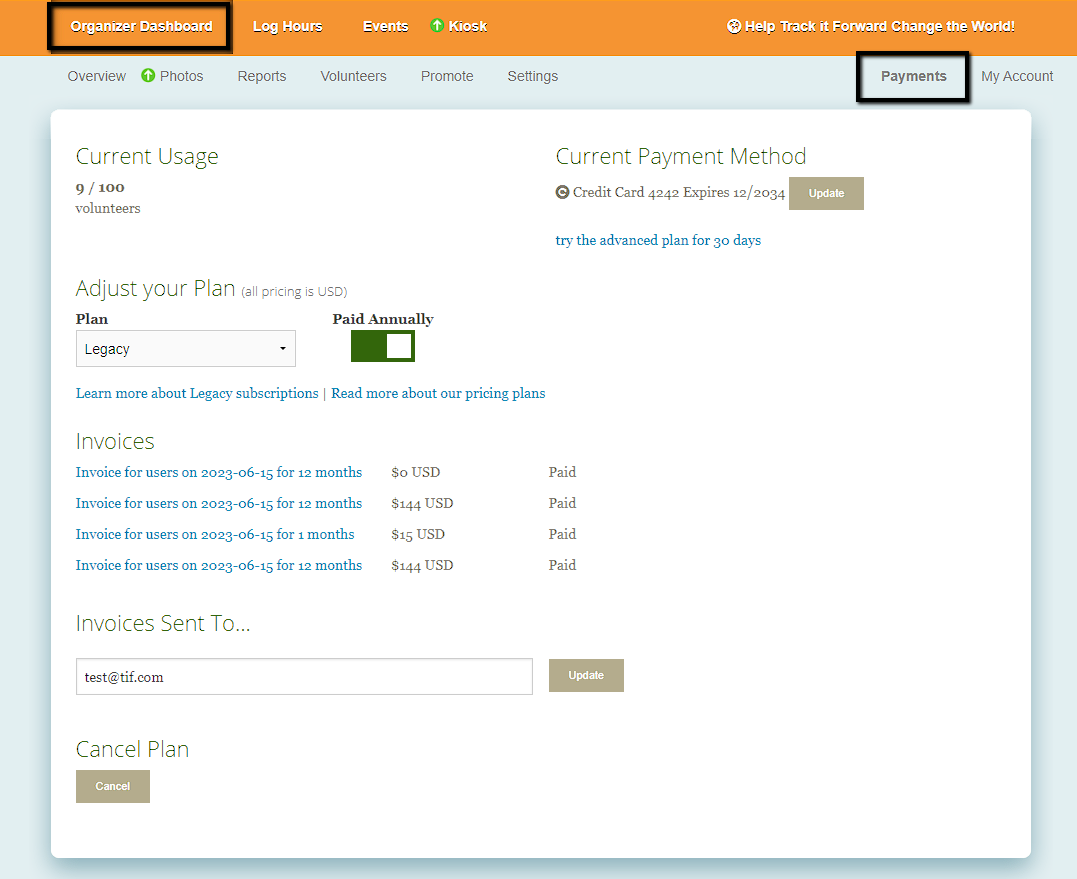Click Update next to the credit card

826,194
